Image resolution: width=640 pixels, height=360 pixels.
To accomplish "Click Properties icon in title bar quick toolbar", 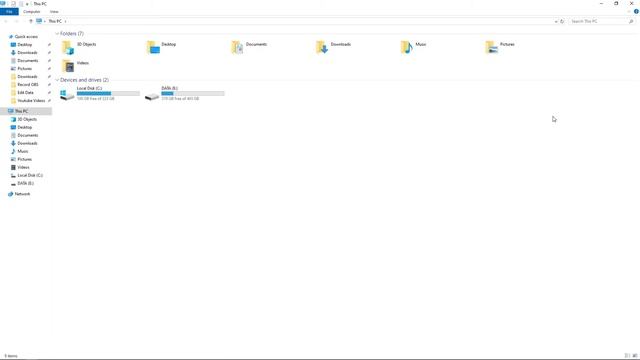I will tap(13, 4).
